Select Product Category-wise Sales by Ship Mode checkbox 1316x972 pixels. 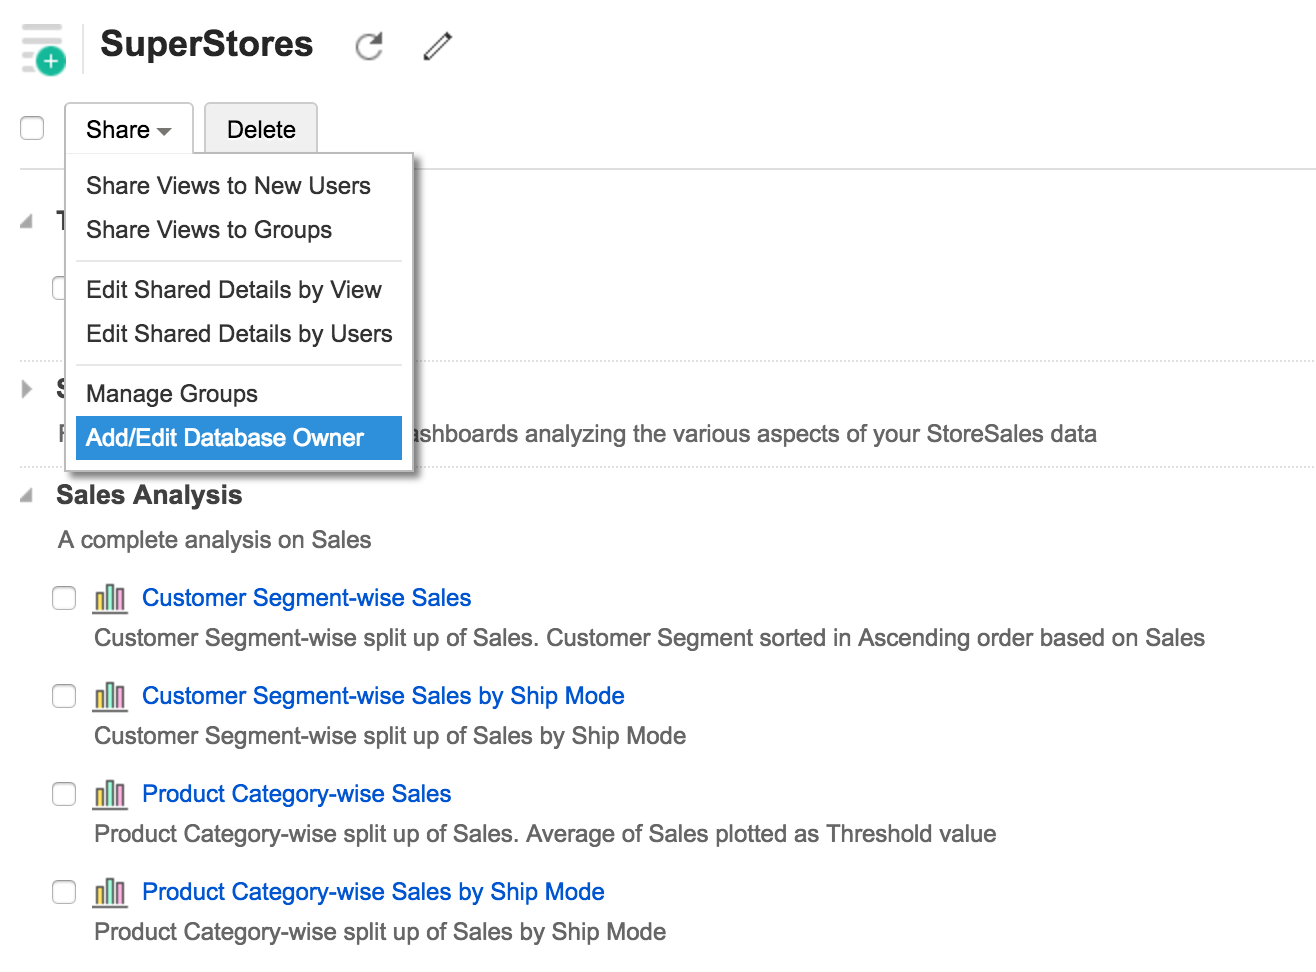click(x=64, y=892)
